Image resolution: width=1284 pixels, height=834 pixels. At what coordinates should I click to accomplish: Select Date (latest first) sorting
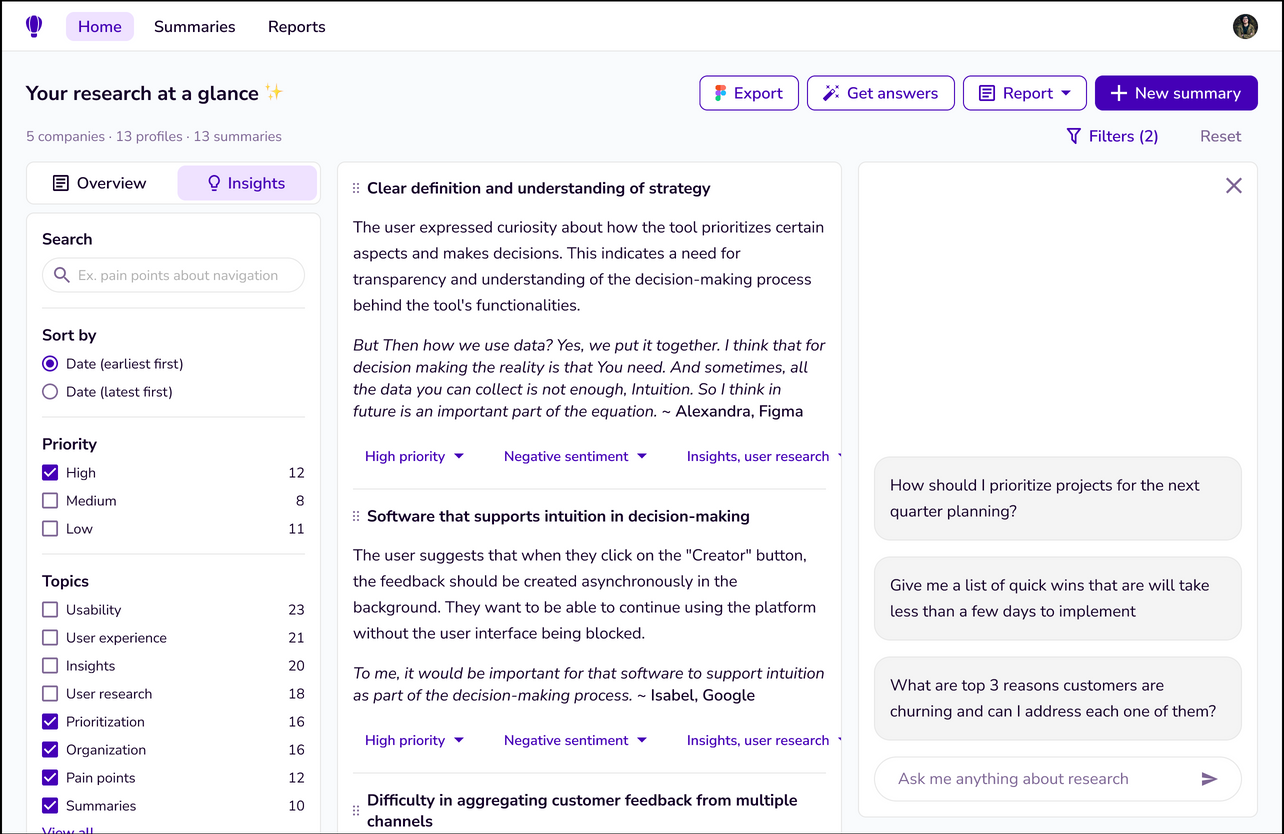pyautogui.click(x=50, y=392)
